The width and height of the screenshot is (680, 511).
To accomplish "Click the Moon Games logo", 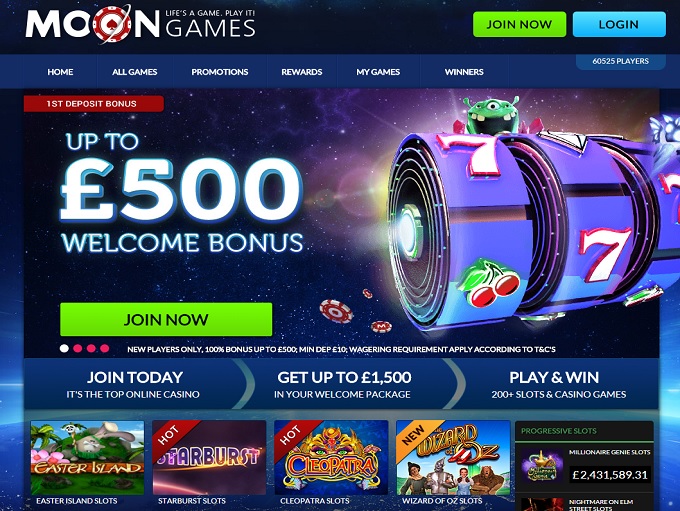I will pos(141,25).
